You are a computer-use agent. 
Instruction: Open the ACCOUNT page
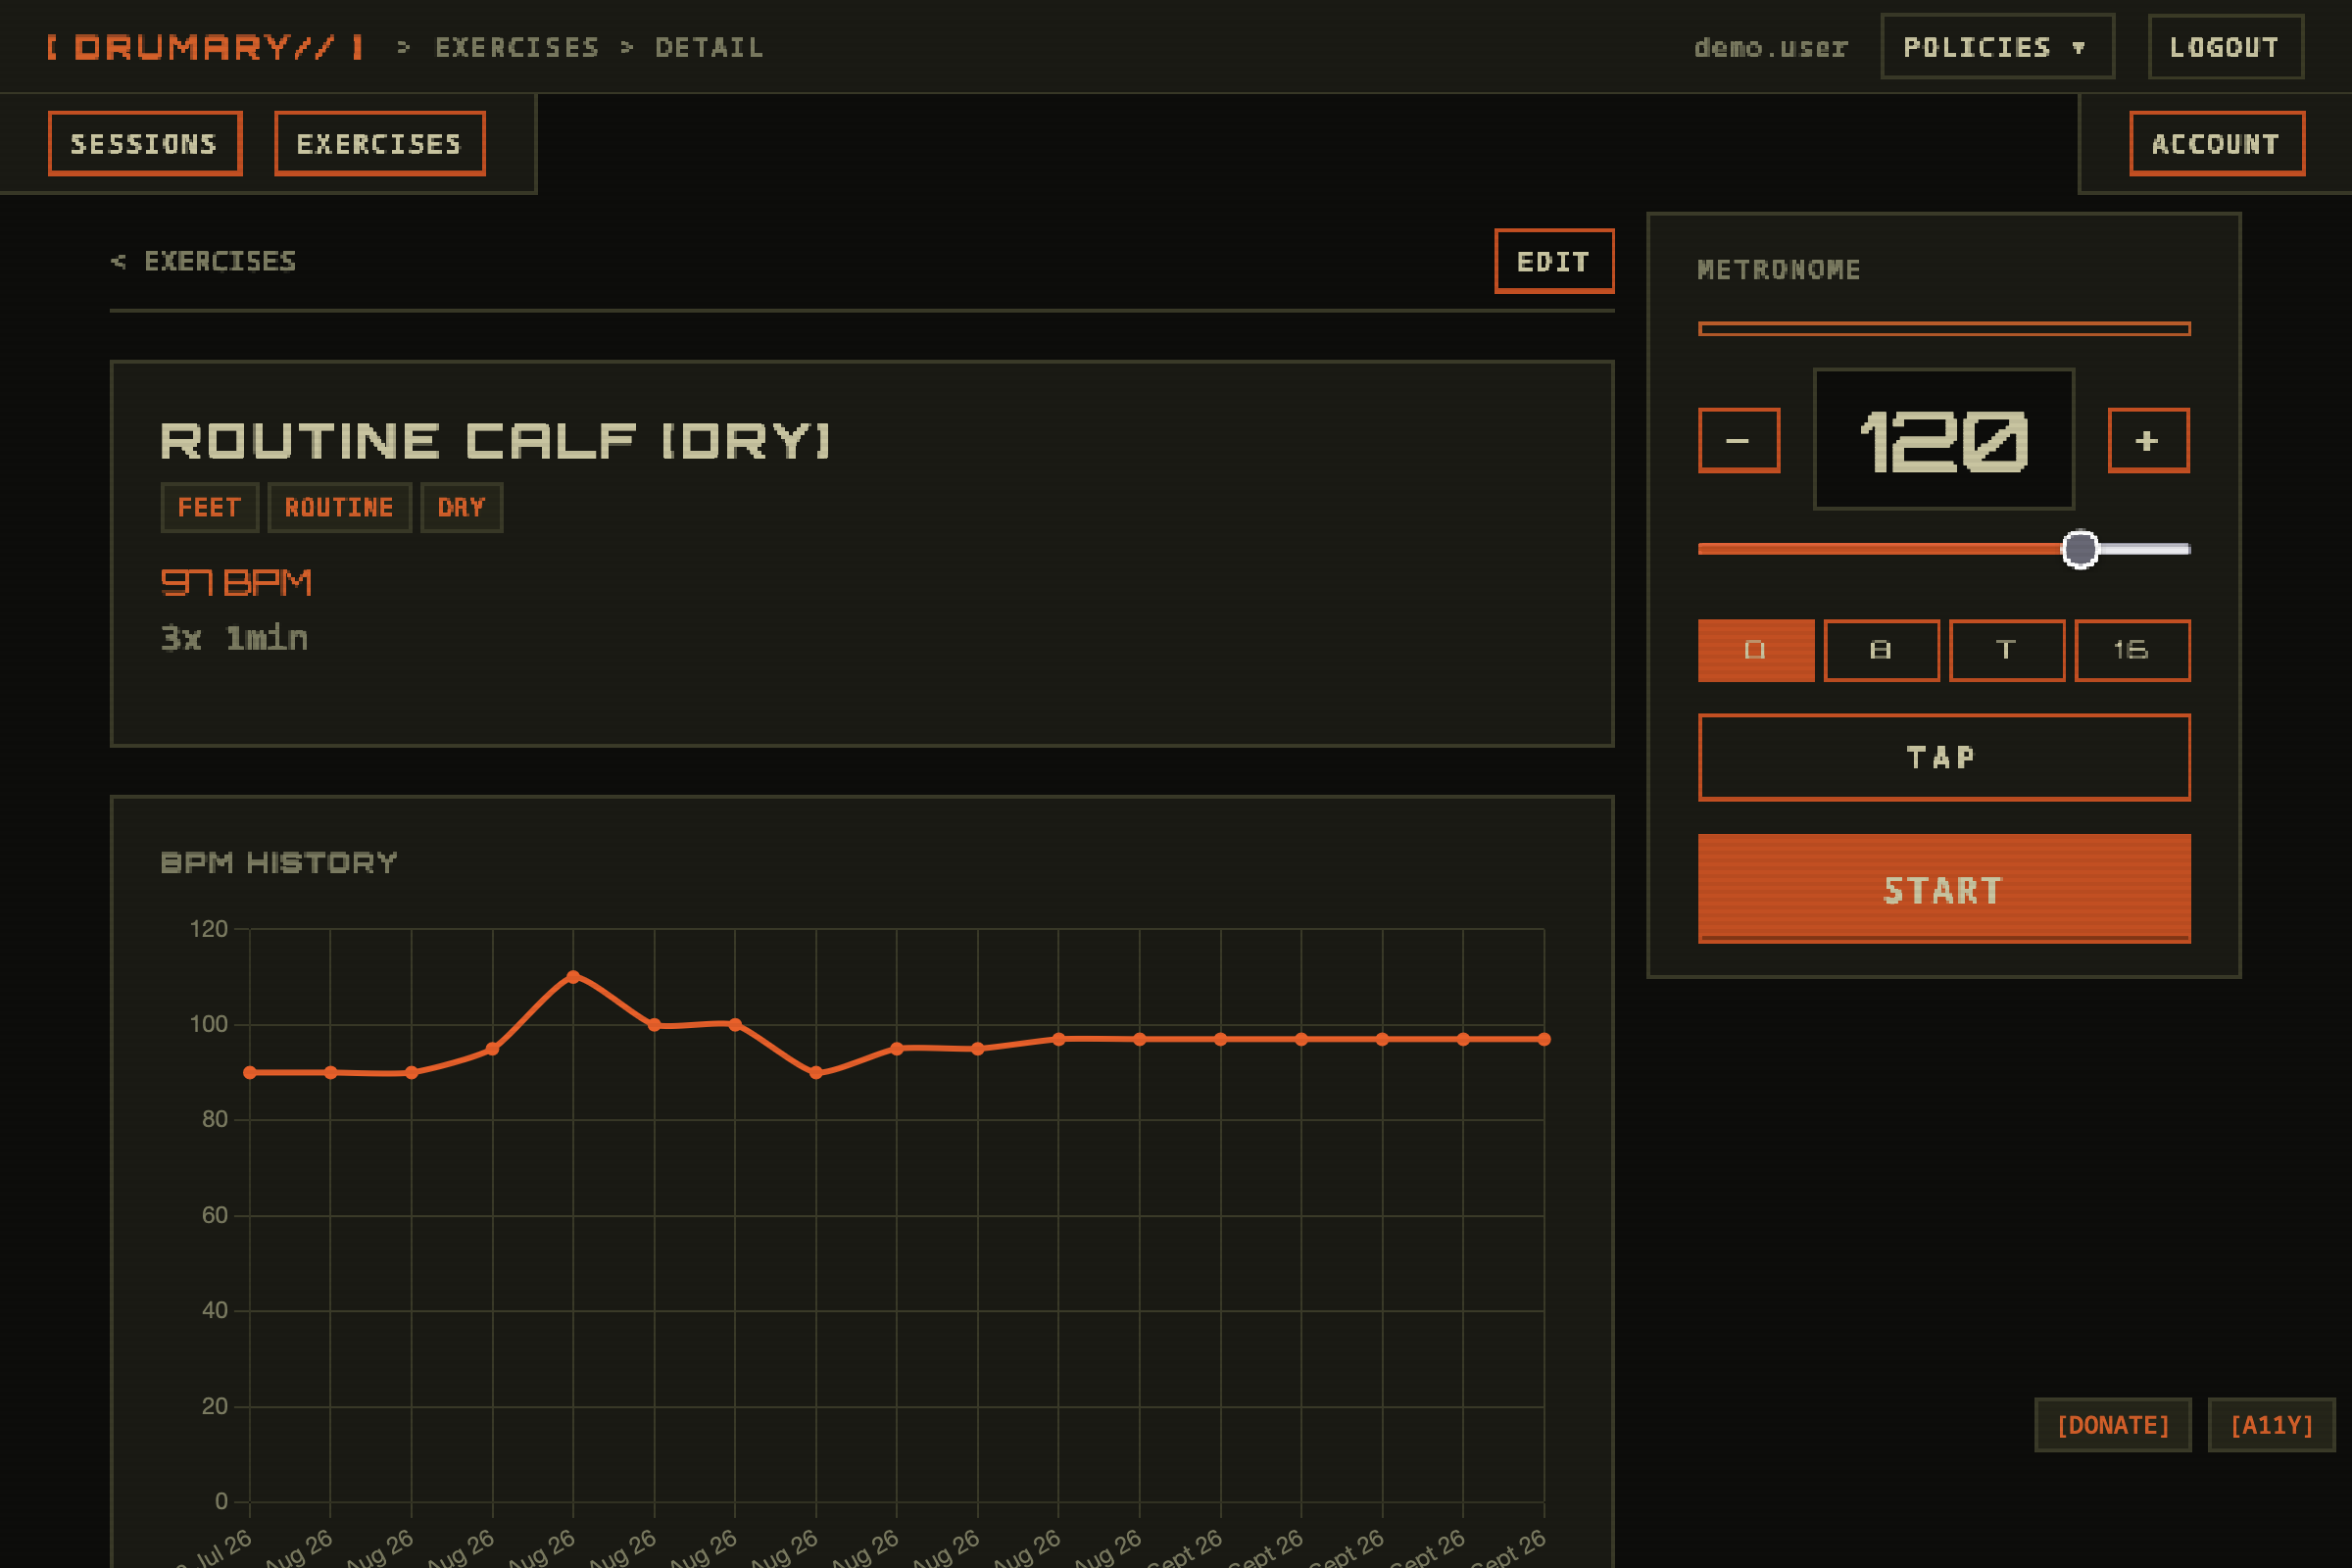(x=2217, y=144)
